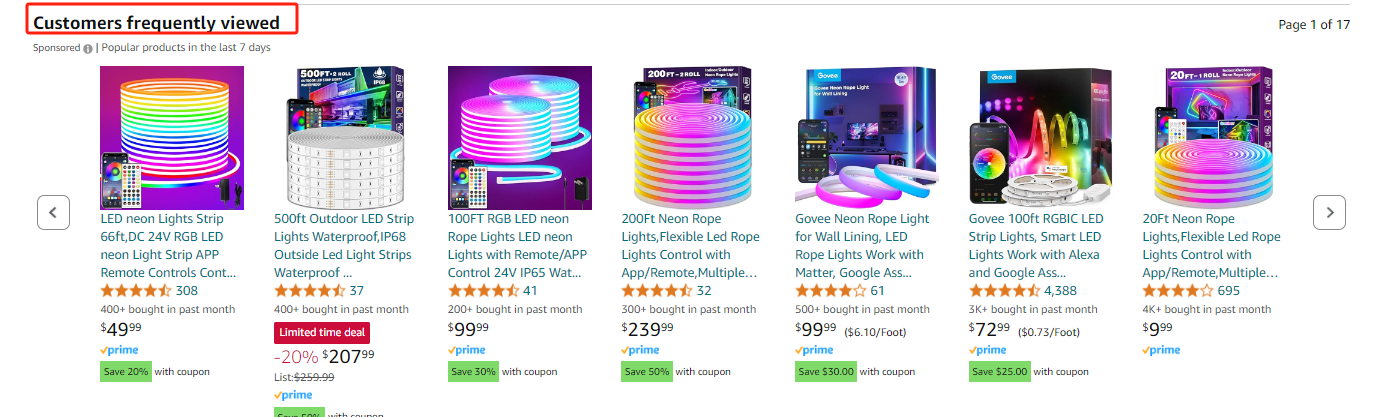1397x417 pixels.
Task: Open the 20Ft Neon Rope Lights product image
Action: coord(1214,137)
